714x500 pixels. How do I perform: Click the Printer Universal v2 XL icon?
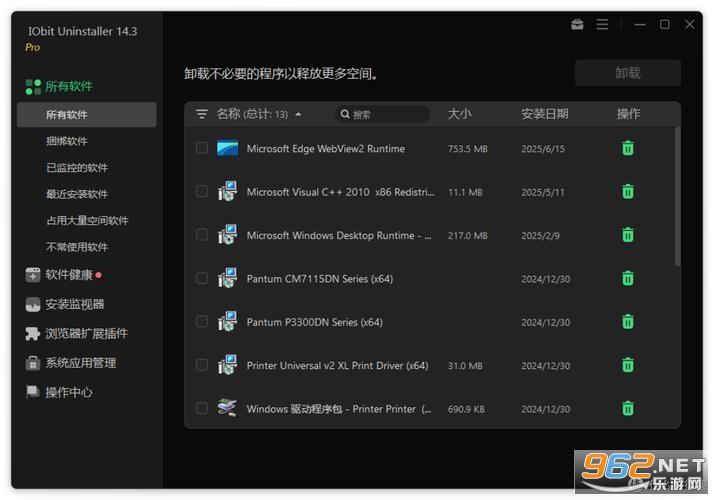click(227, 365)
